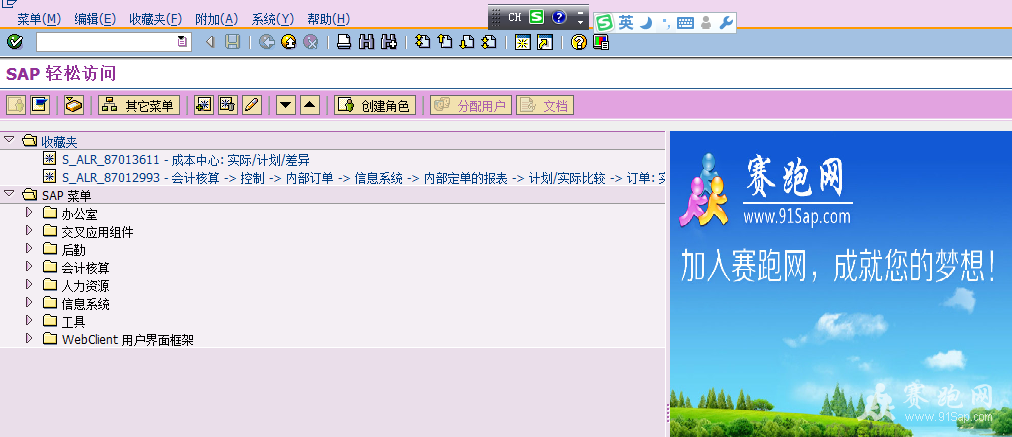This screenshot has width=1012, height=437.
Task: Collapse the SAP 菜单 folder node
Action: coord(9,193)
